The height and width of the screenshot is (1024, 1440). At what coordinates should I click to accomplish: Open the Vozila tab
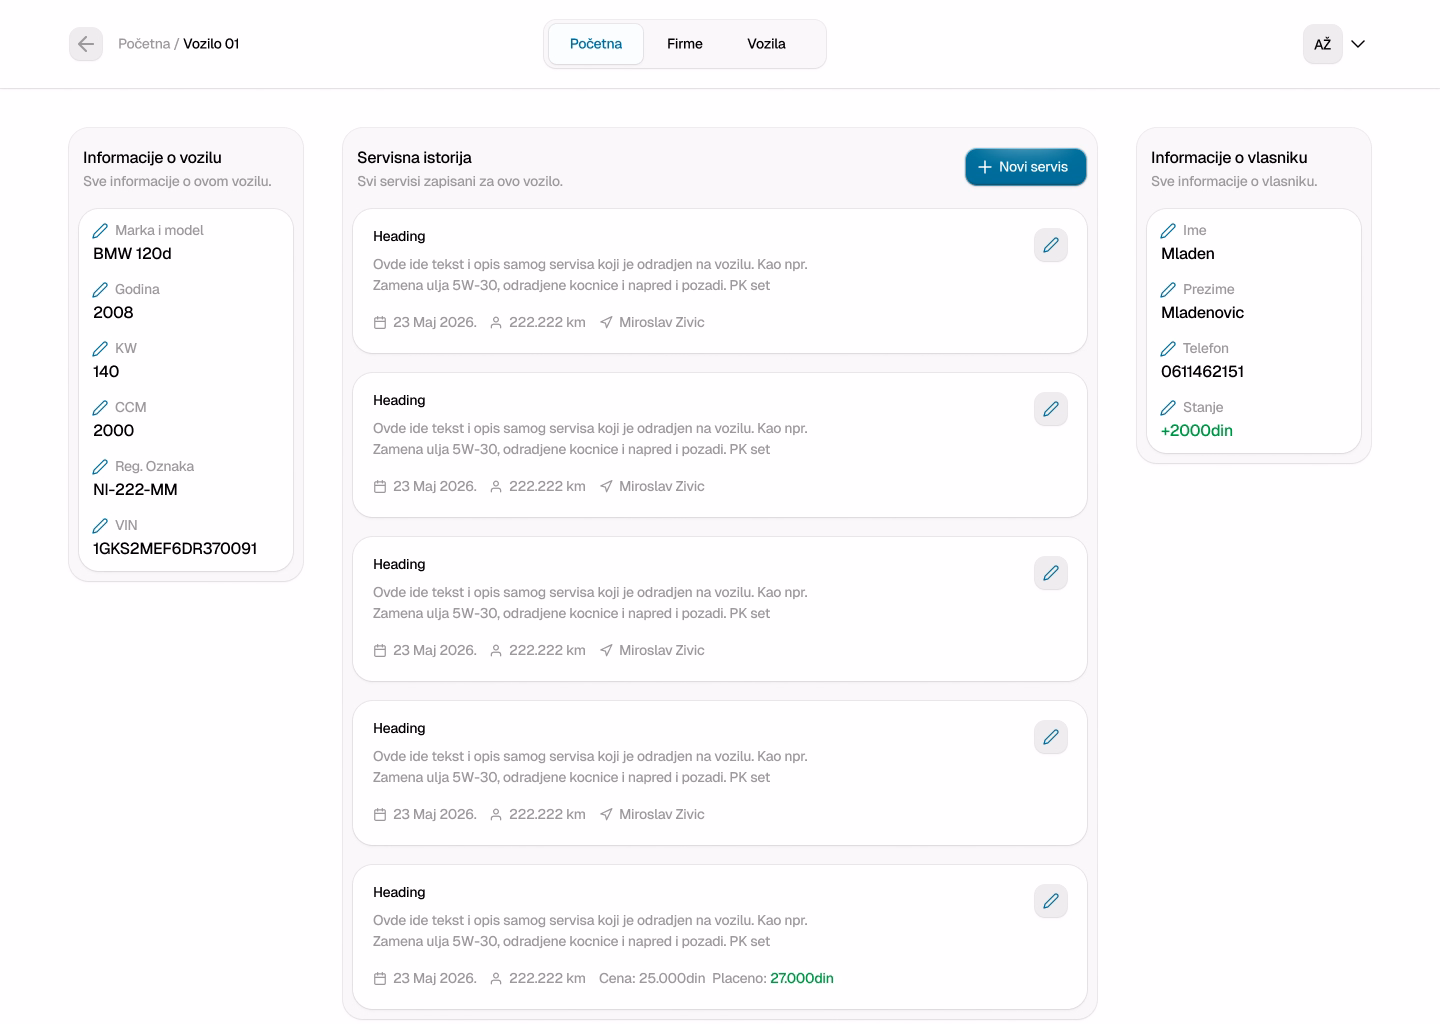(766, 44)
